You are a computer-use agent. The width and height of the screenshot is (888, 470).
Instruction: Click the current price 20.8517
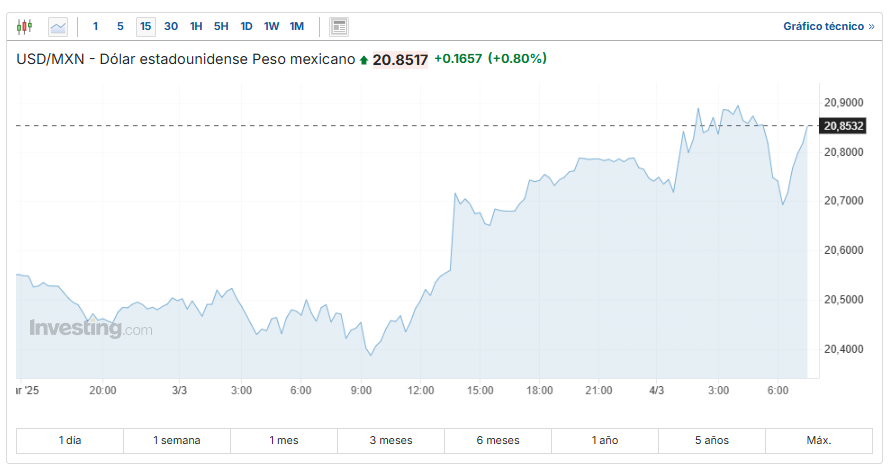coord(400,59)
